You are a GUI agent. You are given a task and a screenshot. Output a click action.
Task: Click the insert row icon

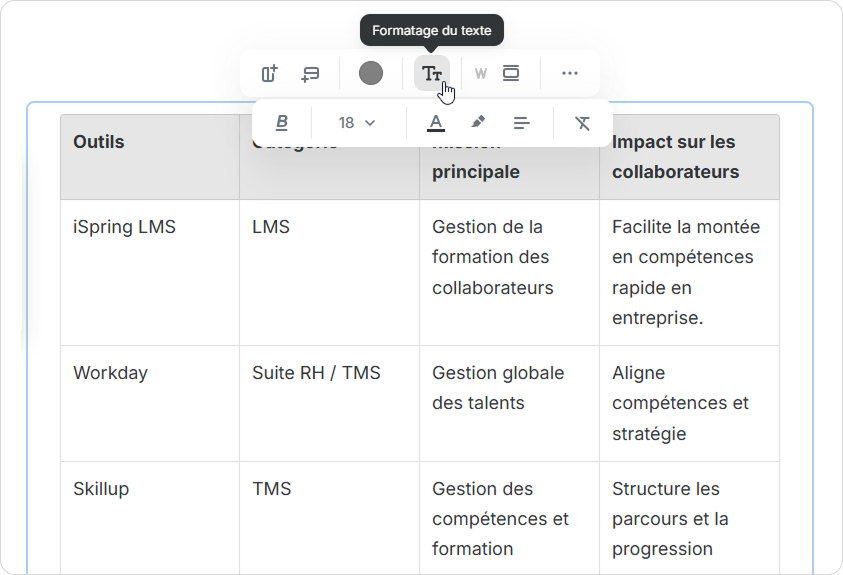(310, 73)
